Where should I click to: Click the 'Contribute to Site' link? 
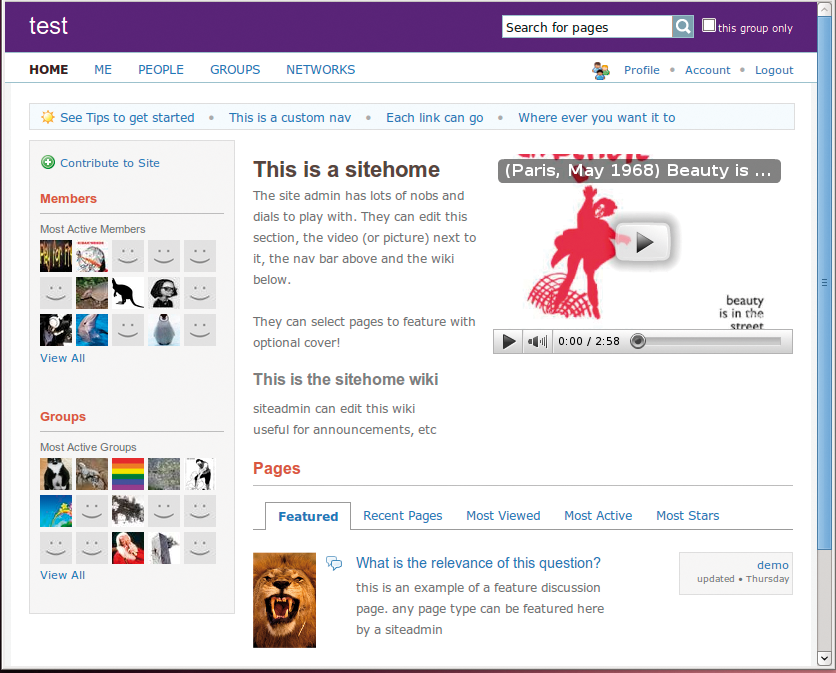[x=110, y=163]
